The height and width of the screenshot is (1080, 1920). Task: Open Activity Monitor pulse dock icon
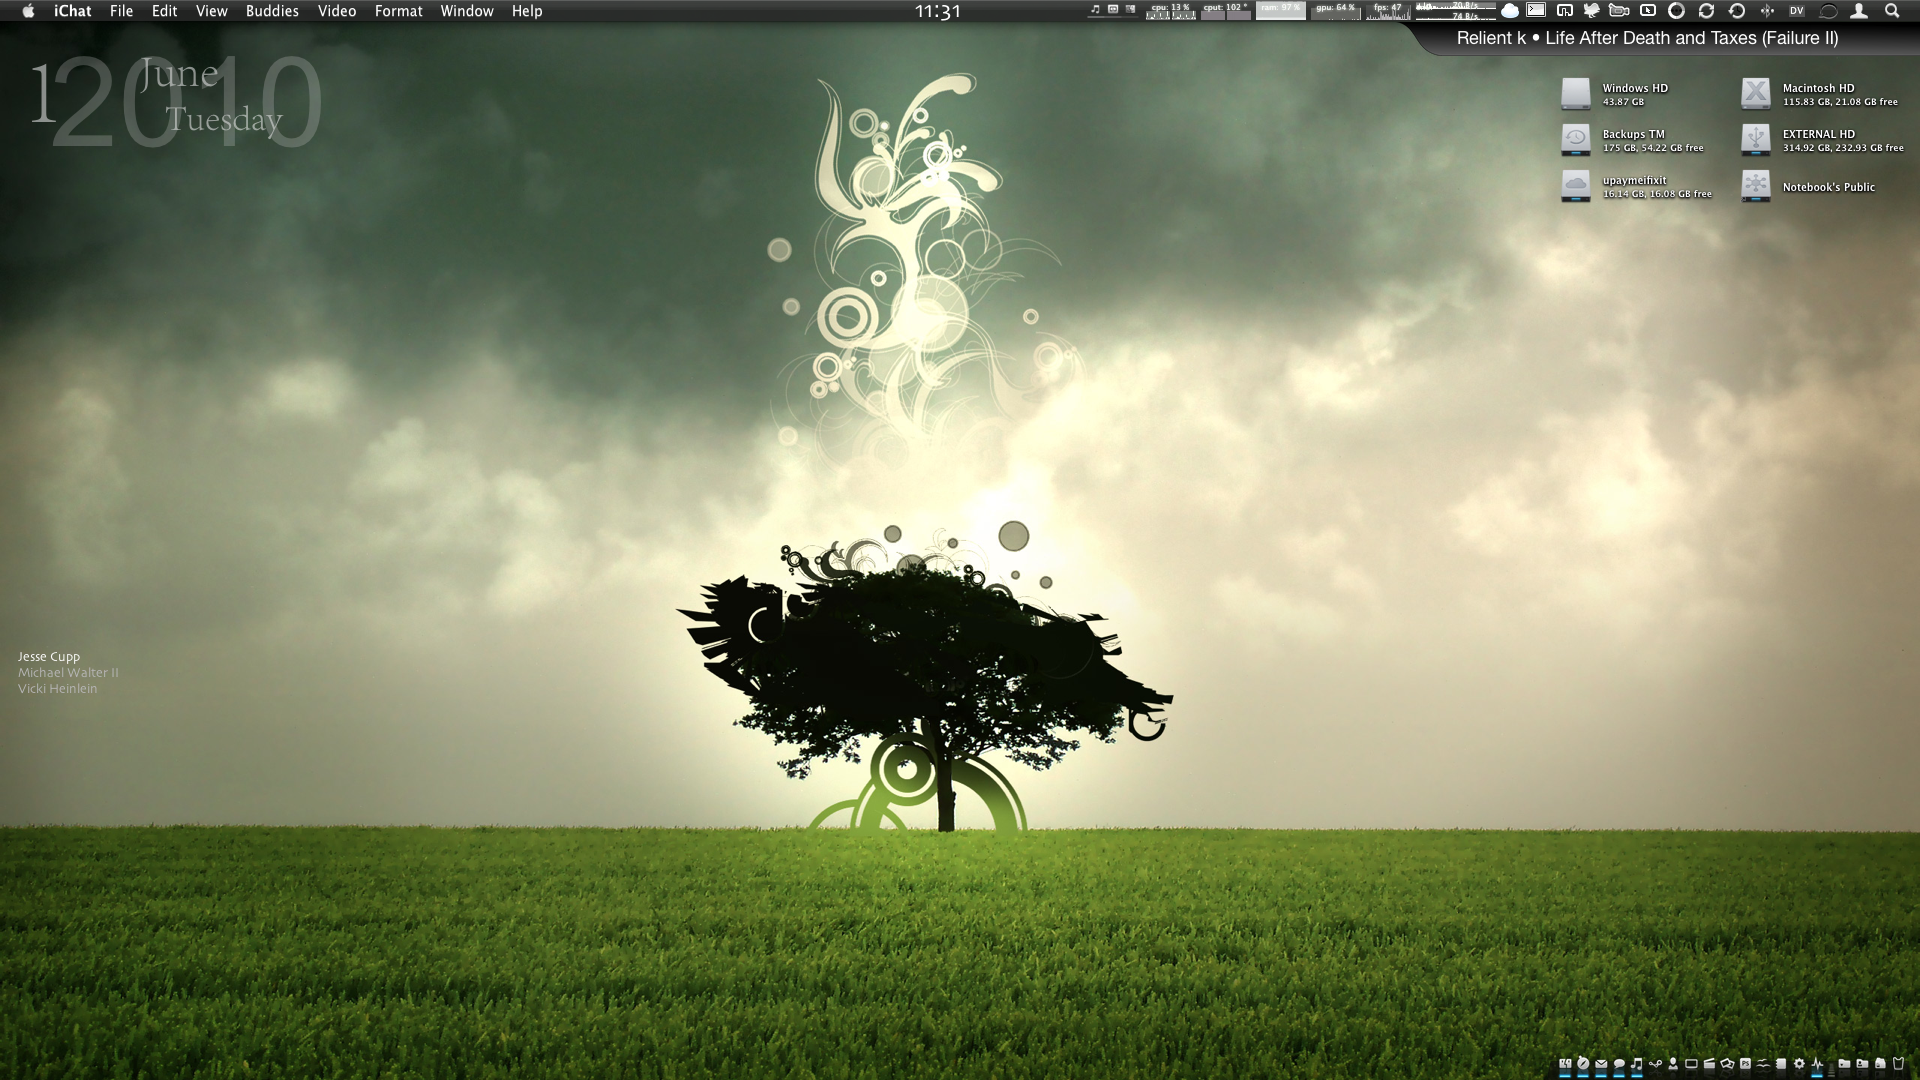click(x=1817, y=1064)
